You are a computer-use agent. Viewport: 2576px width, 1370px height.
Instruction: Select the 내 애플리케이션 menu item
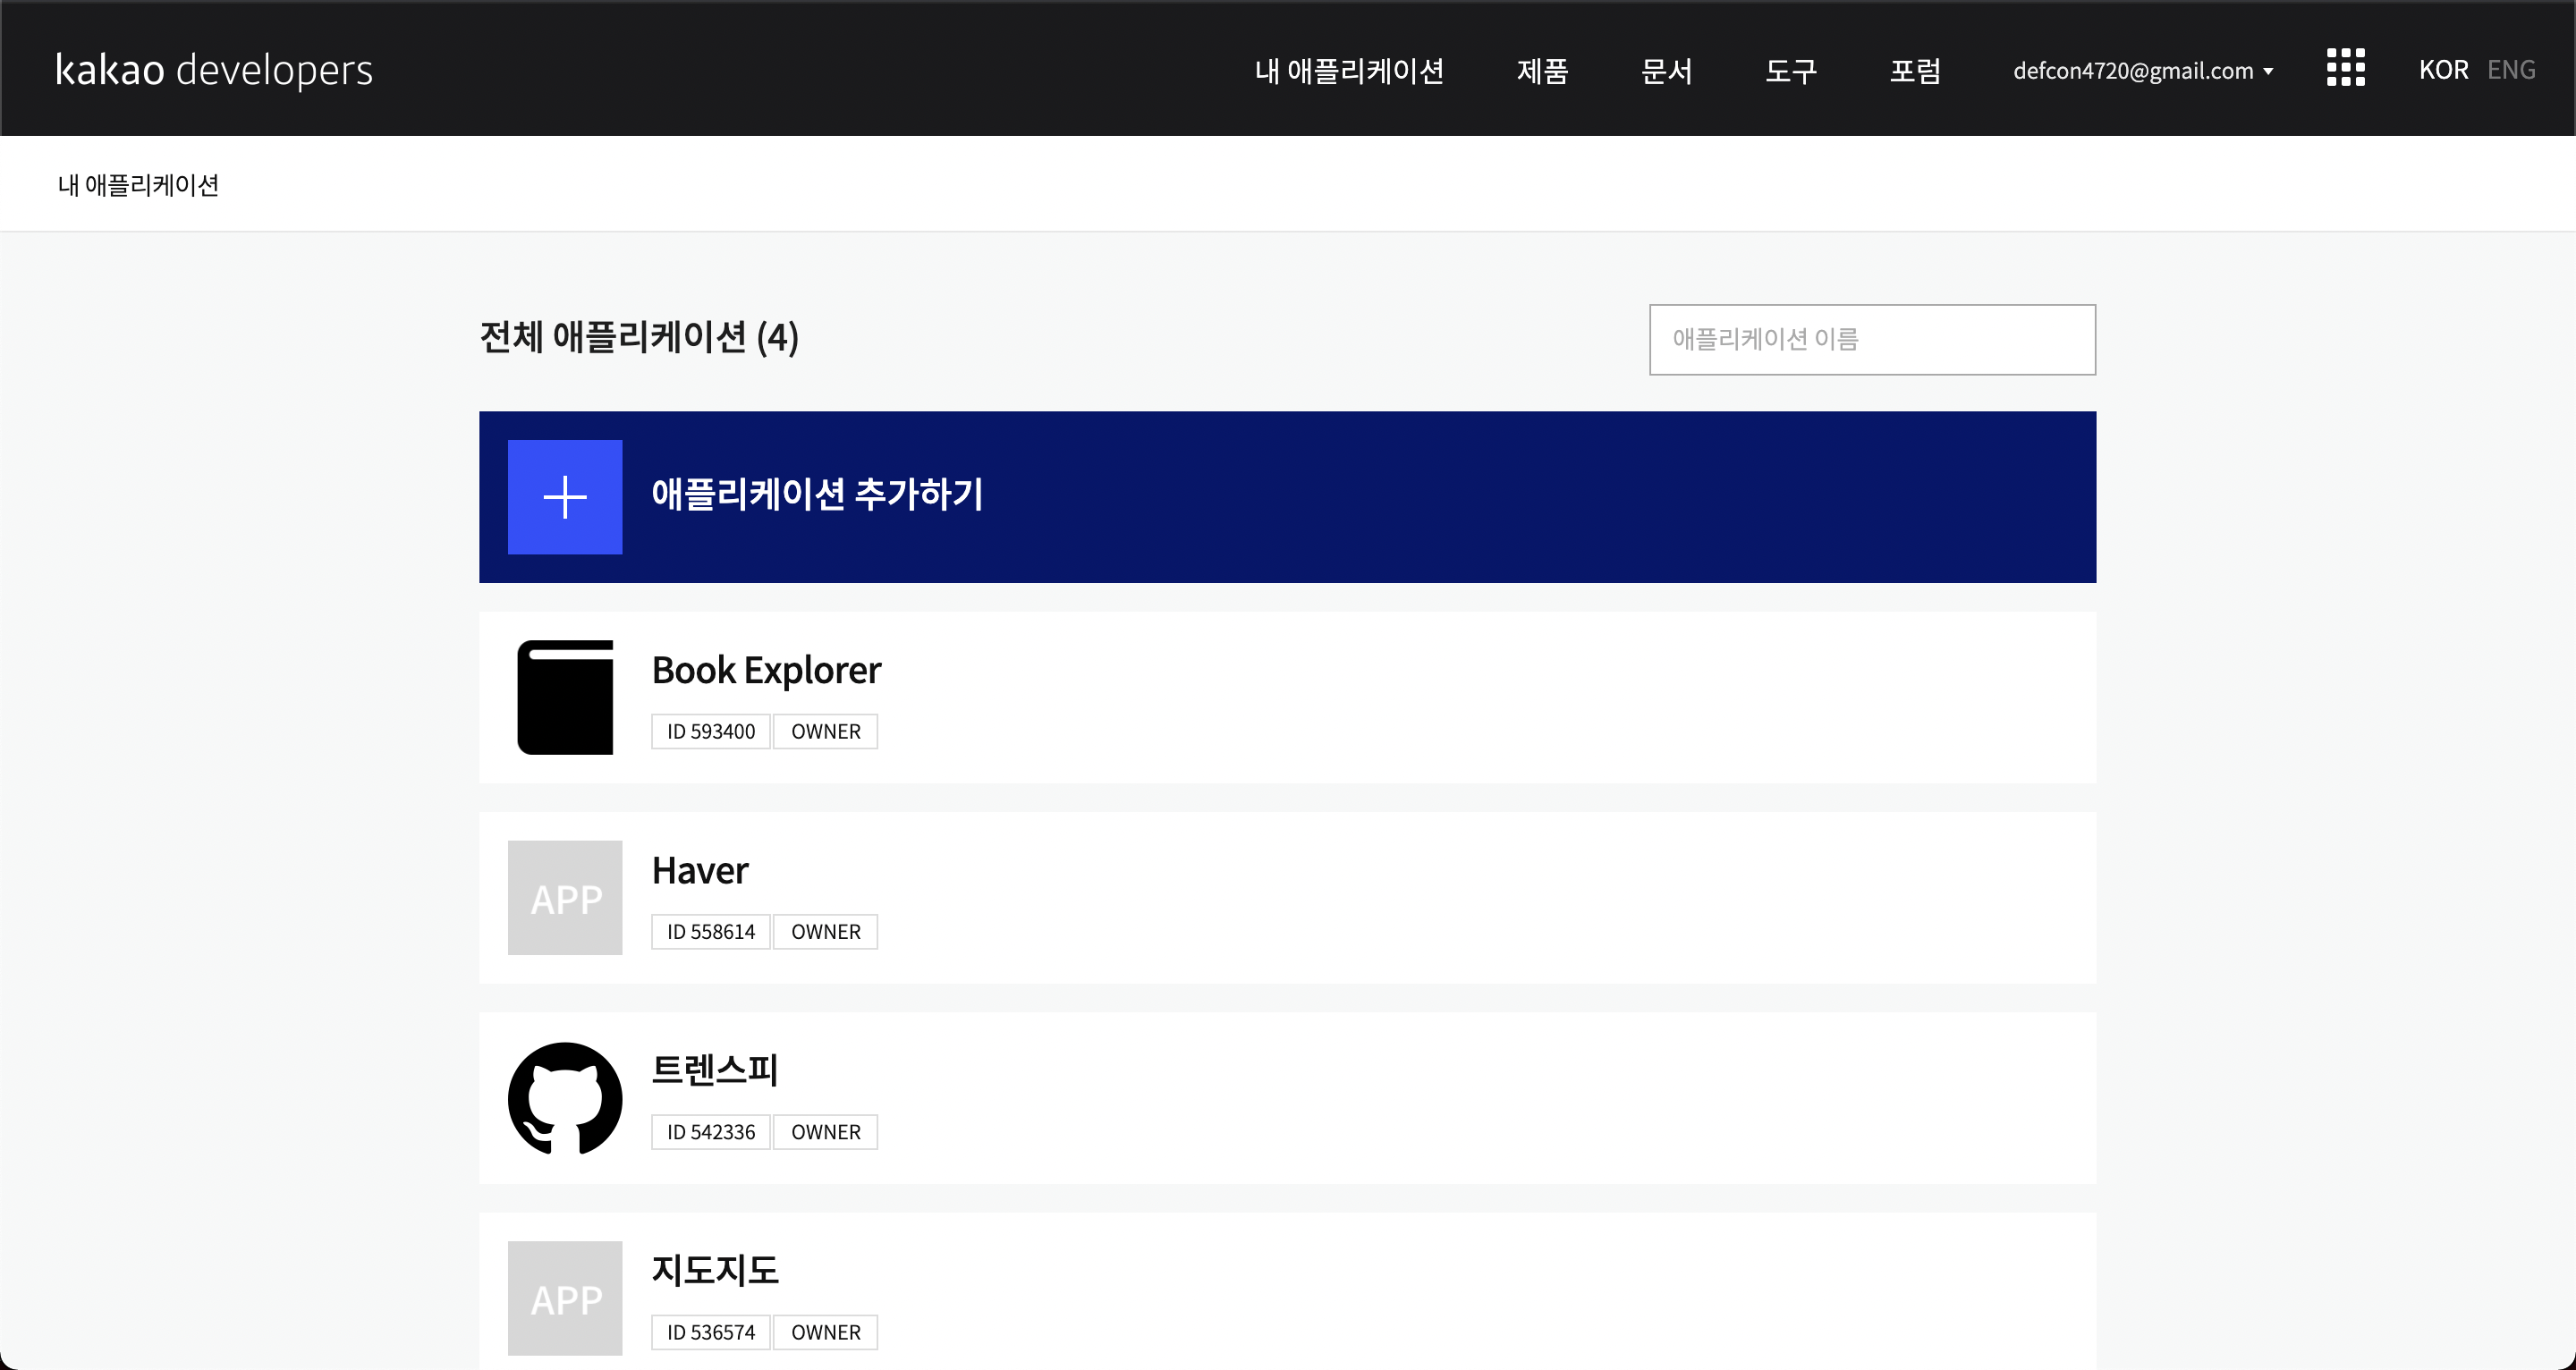tap(1349, 71)
